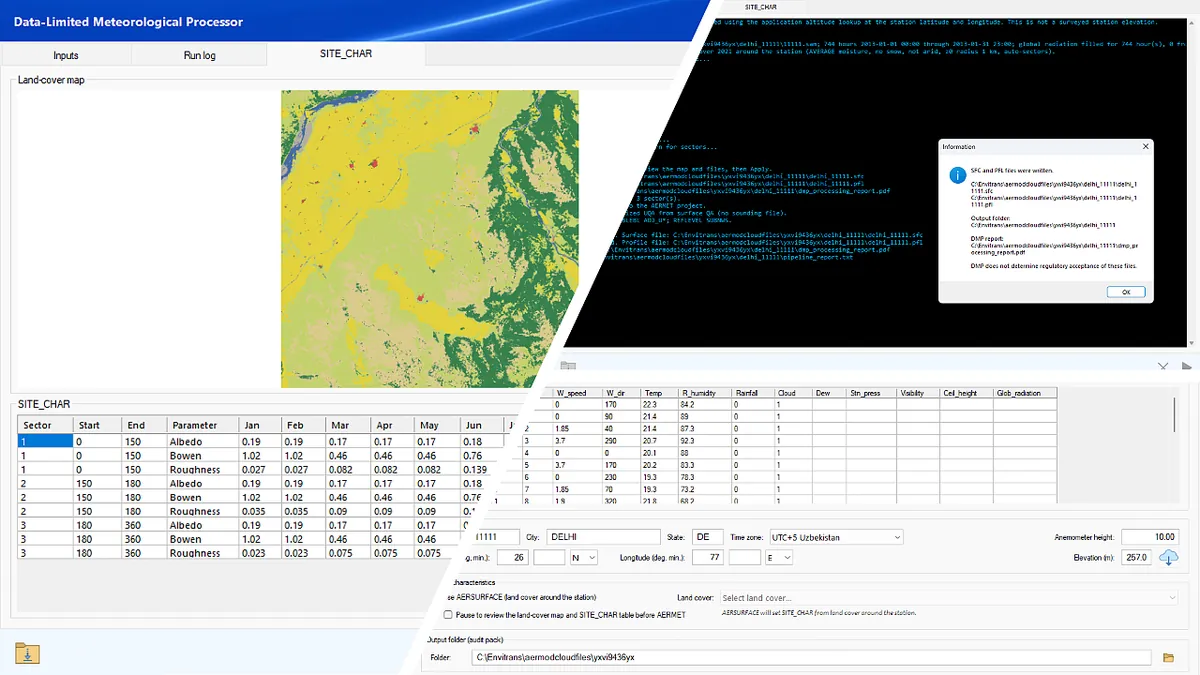Click the Feb column header
The image size is (1200, 675).
[303, 425]
